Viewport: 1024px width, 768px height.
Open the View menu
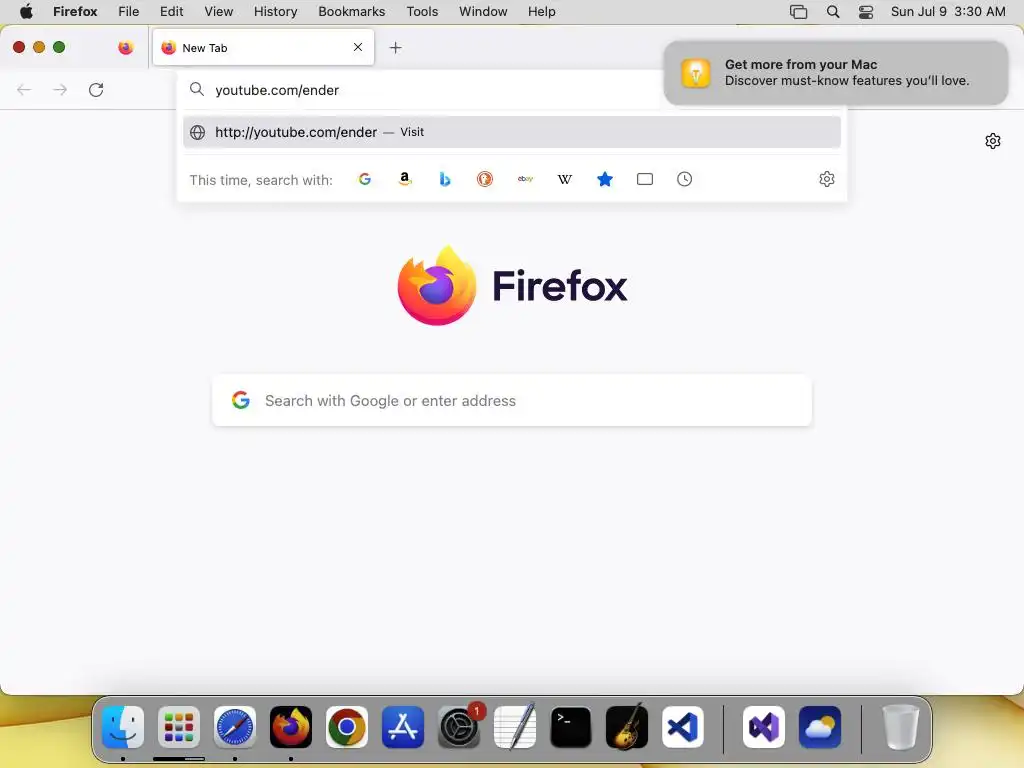219,11
